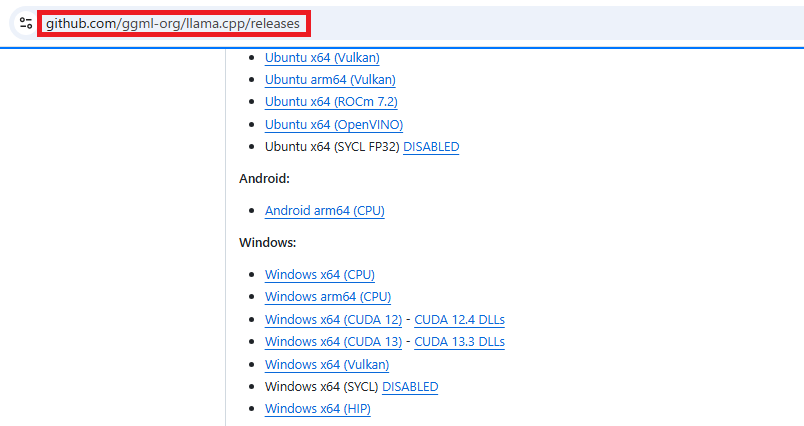Download the Windows x64 (HIP) build
The height and width of the screenshot is (426, 804).
click(318, 409)
